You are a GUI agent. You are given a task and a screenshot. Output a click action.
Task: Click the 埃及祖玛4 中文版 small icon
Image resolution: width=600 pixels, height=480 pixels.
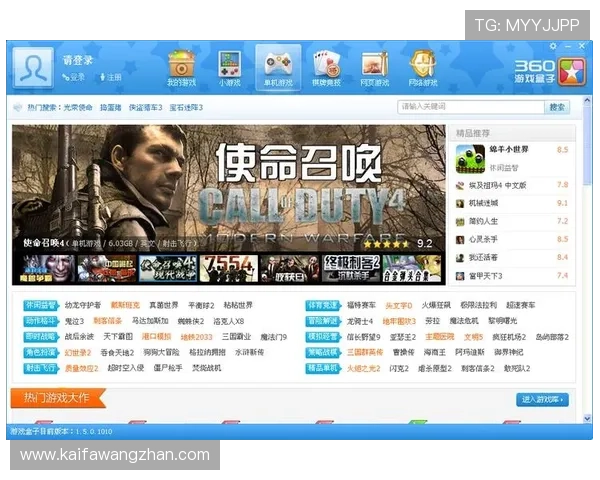[x=460, y=186]
